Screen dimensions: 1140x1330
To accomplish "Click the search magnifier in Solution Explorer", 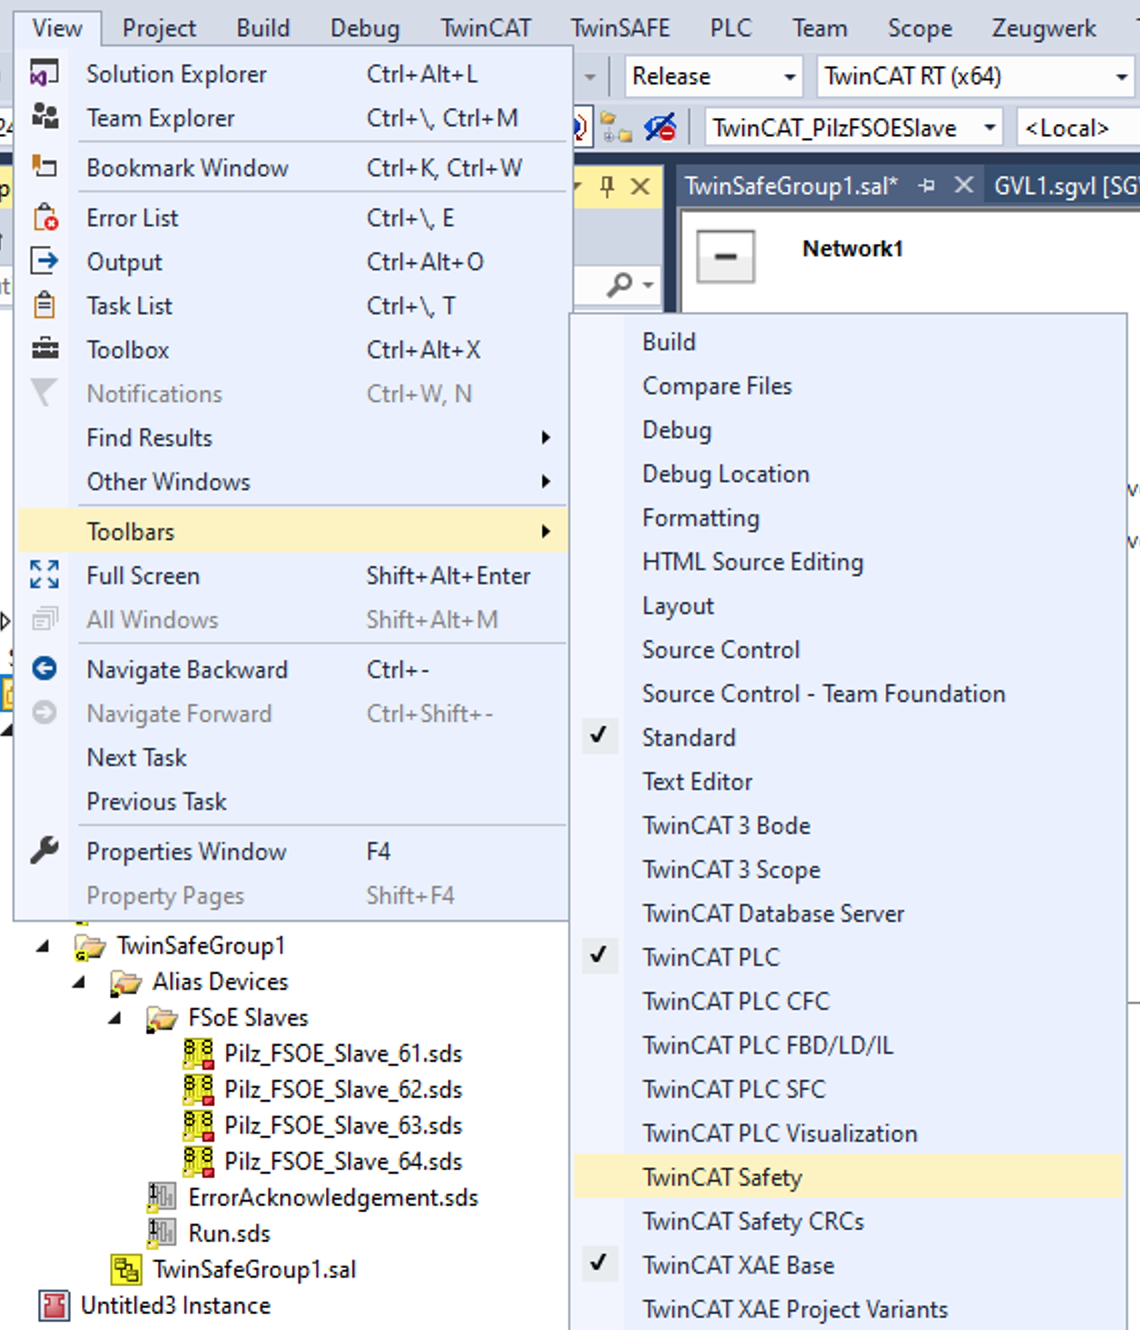I will (x=620, y=285).
